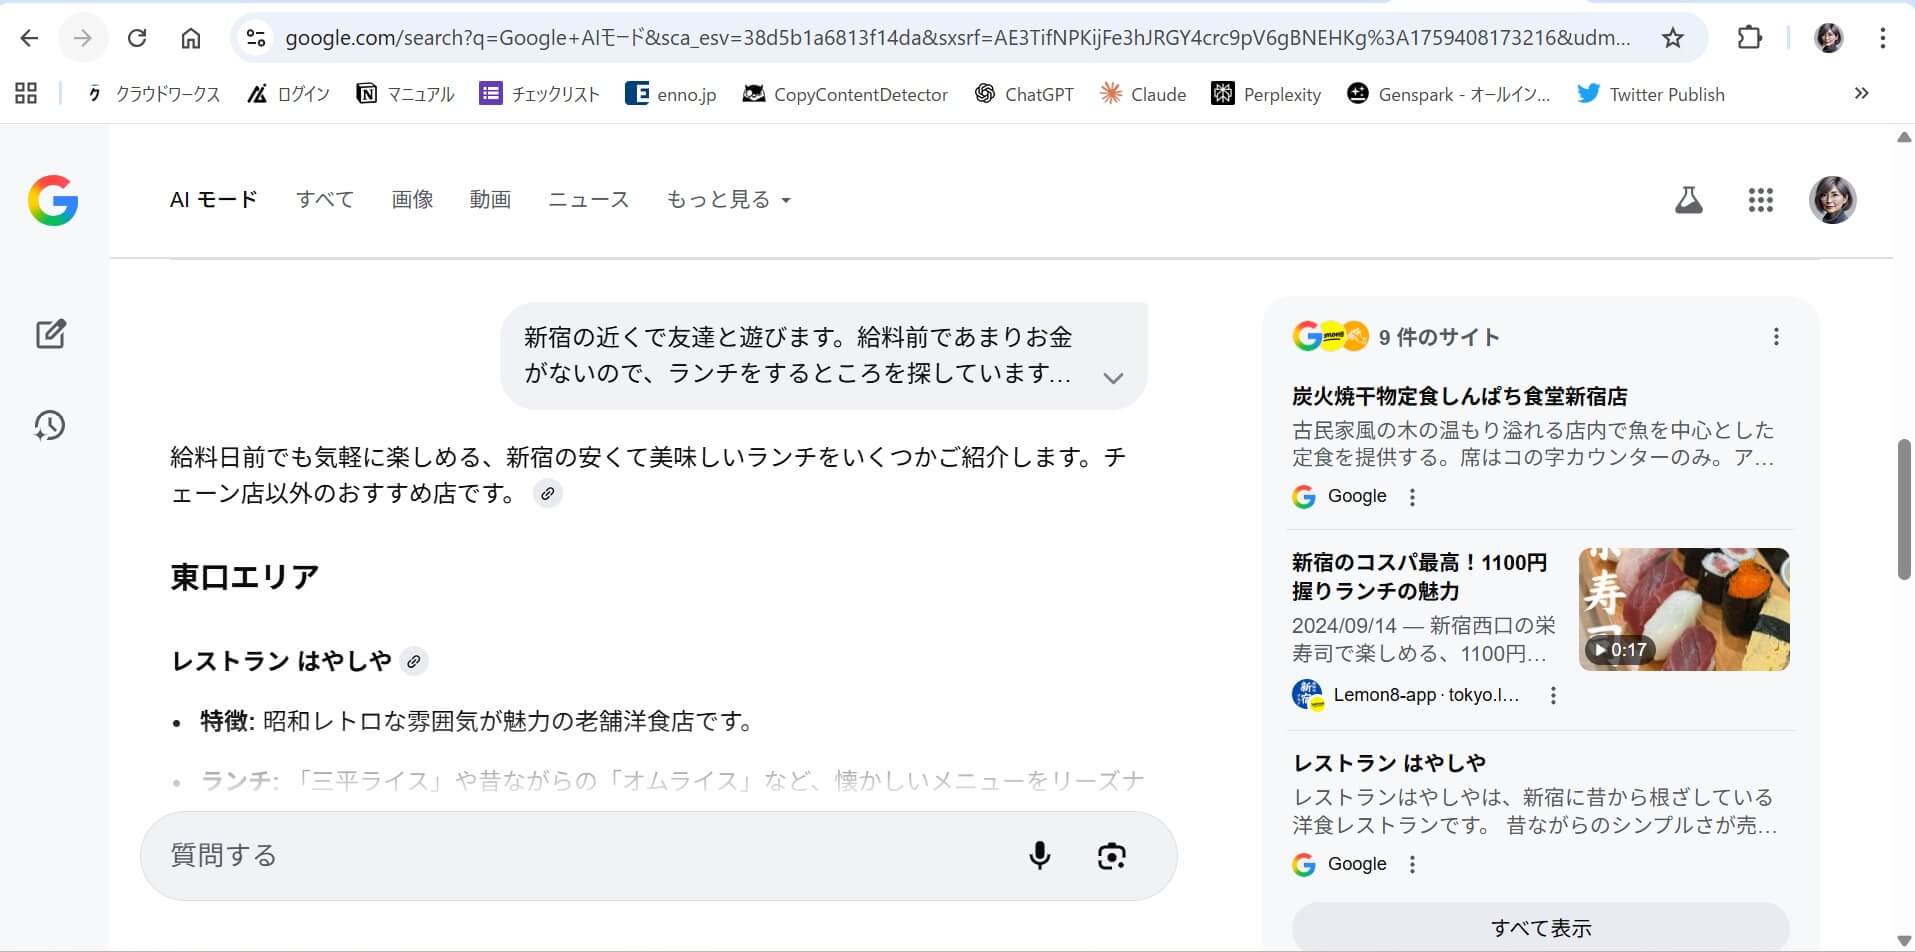Screen dimensions: 1915x952
Task: Open the Search Labs flask icon
Action: [x=1688, y=200]
